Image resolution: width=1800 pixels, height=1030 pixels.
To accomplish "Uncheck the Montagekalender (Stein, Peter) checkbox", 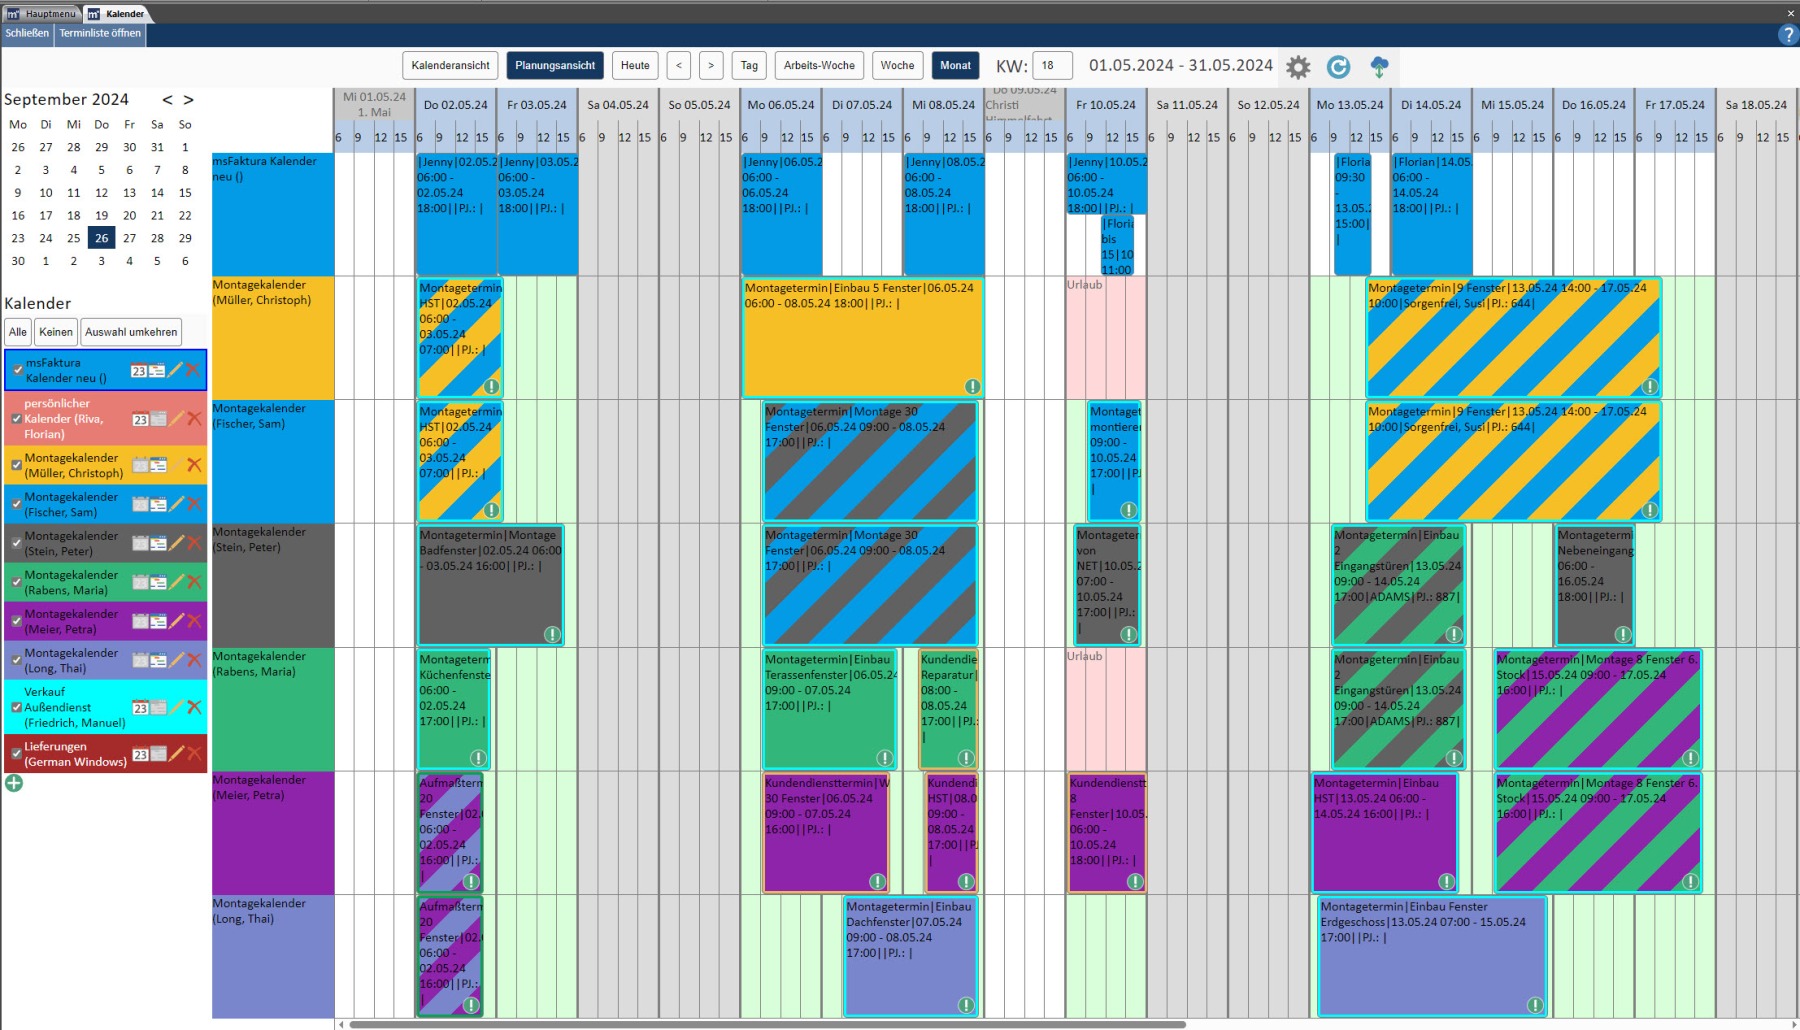I will point(16,544).
